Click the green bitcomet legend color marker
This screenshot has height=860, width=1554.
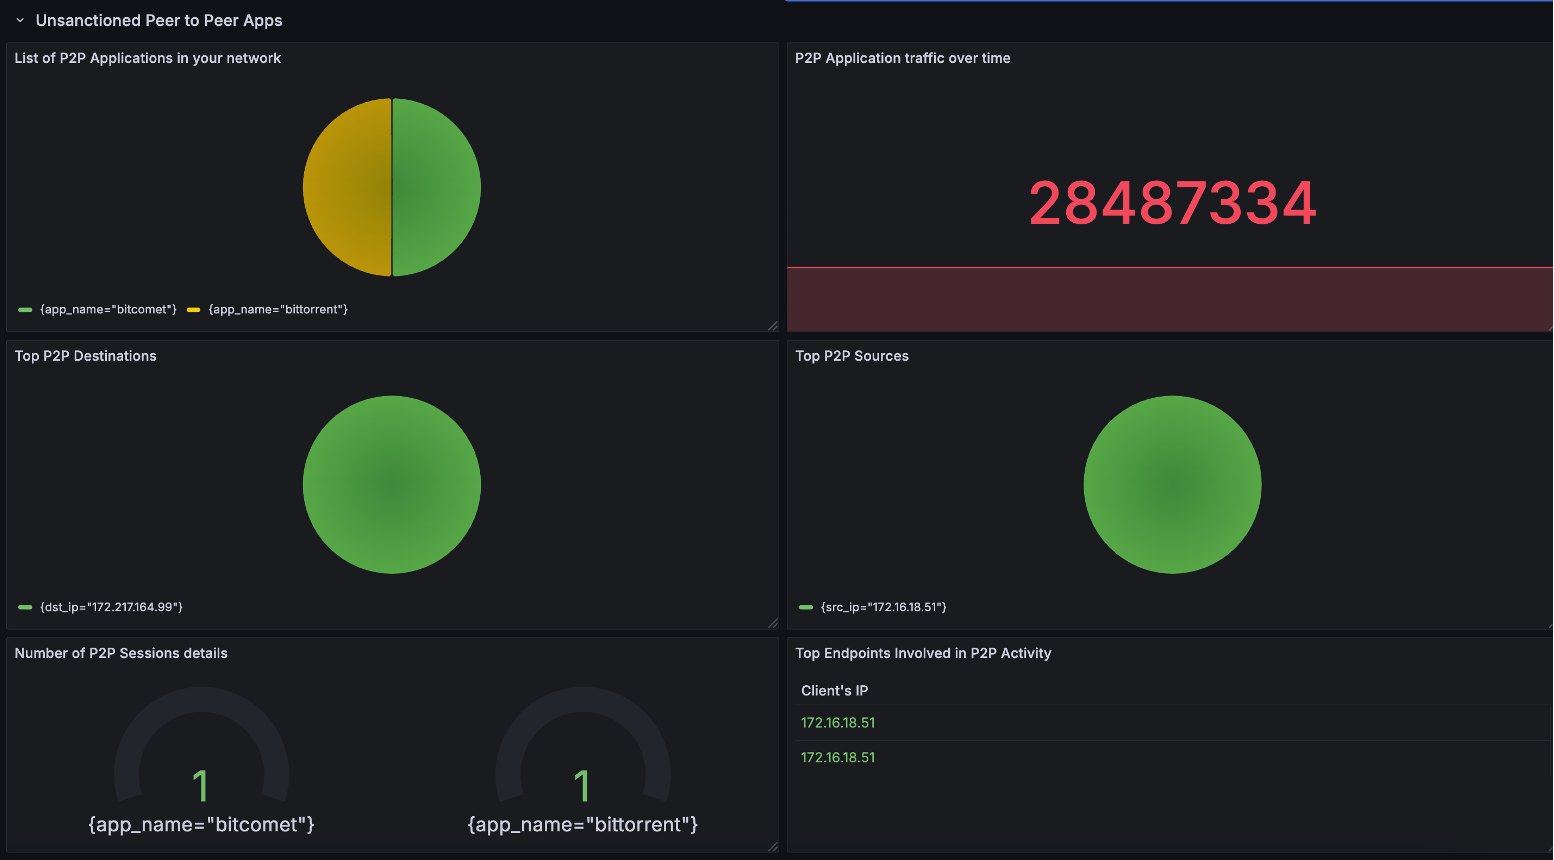(25, 310)
